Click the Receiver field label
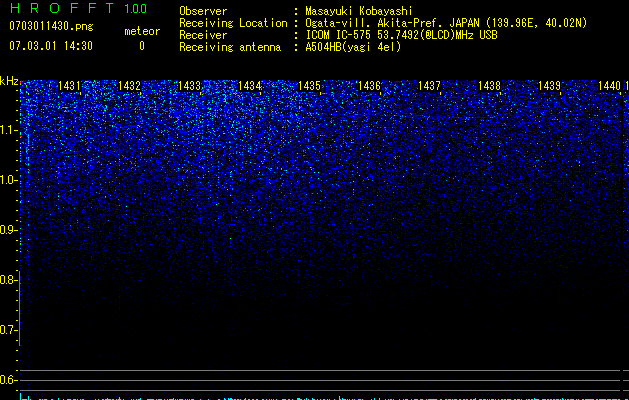 203,35
